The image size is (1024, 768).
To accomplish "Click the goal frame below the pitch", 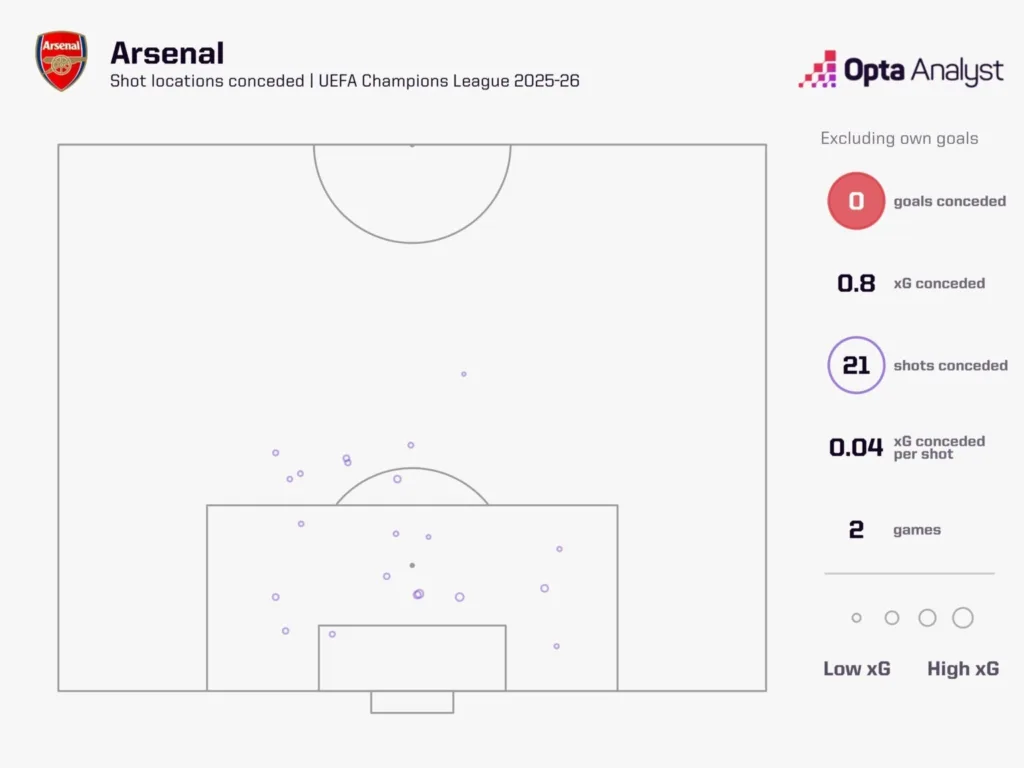I will 412,702.
